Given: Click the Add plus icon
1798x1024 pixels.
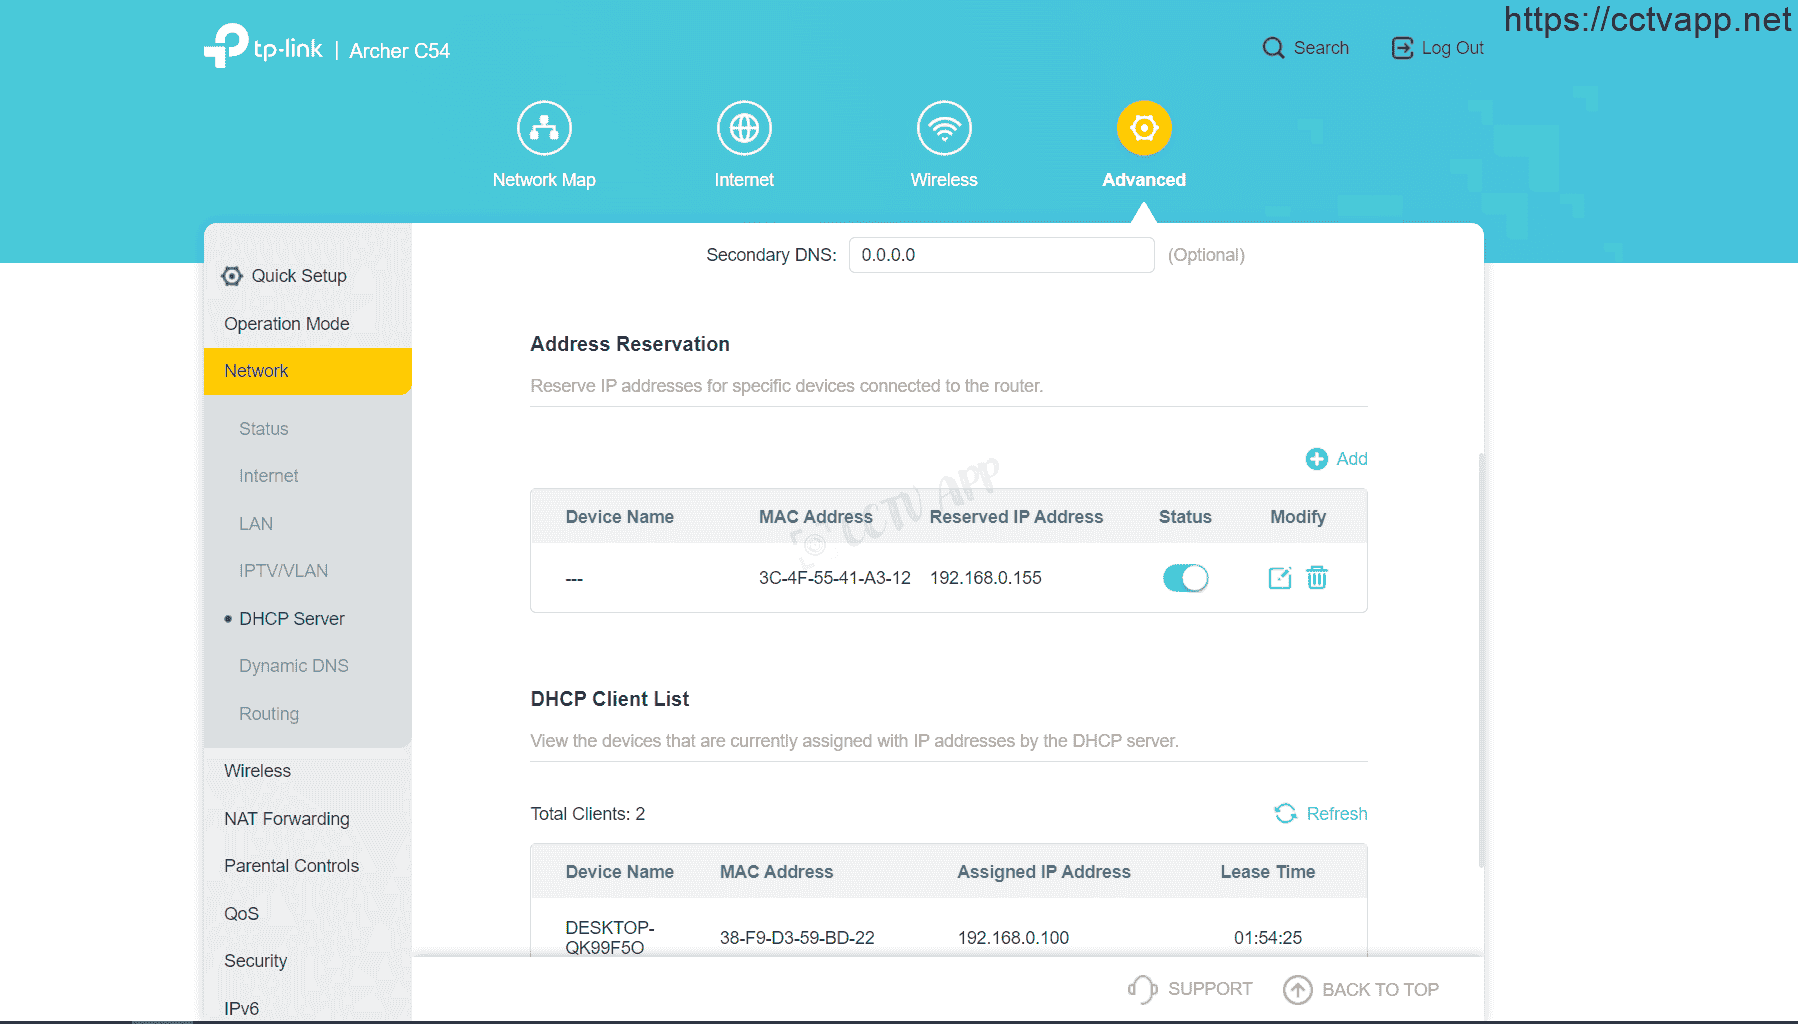Looking at the screenshot, I should click(x=1317, y=459).
